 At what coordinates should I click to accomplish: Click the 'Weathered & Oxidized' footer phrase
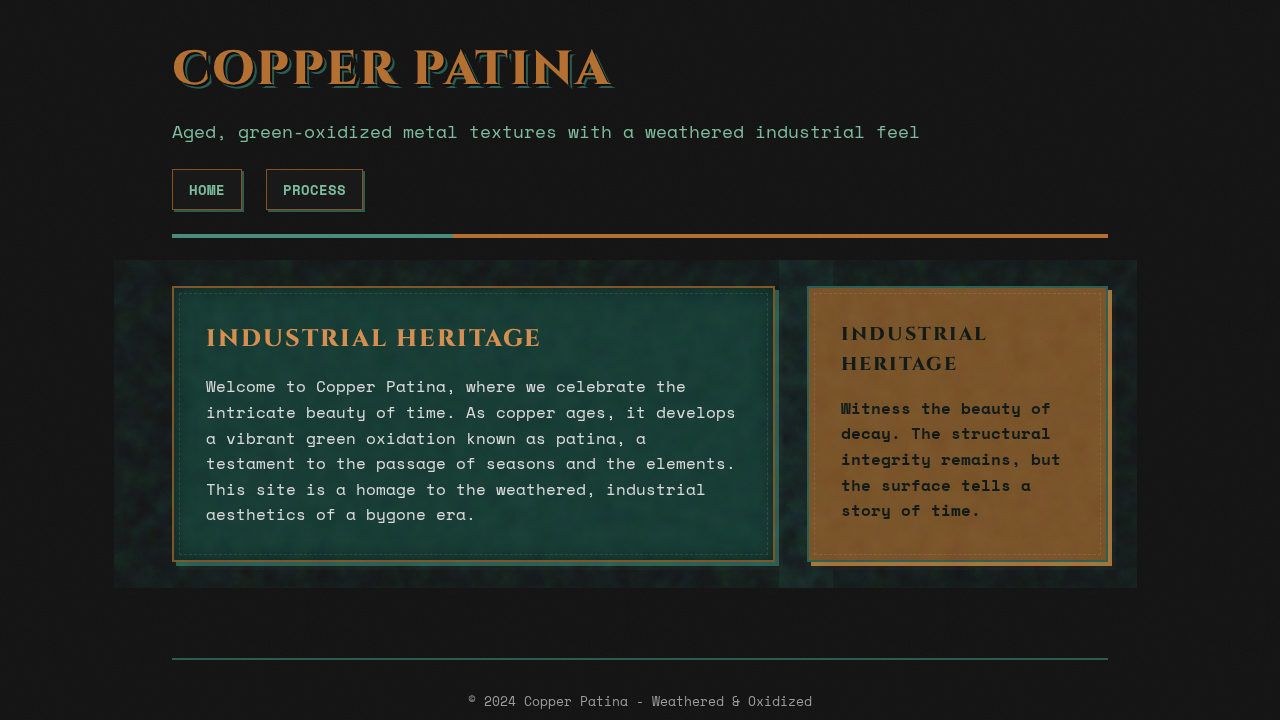[x=731, y=701]
